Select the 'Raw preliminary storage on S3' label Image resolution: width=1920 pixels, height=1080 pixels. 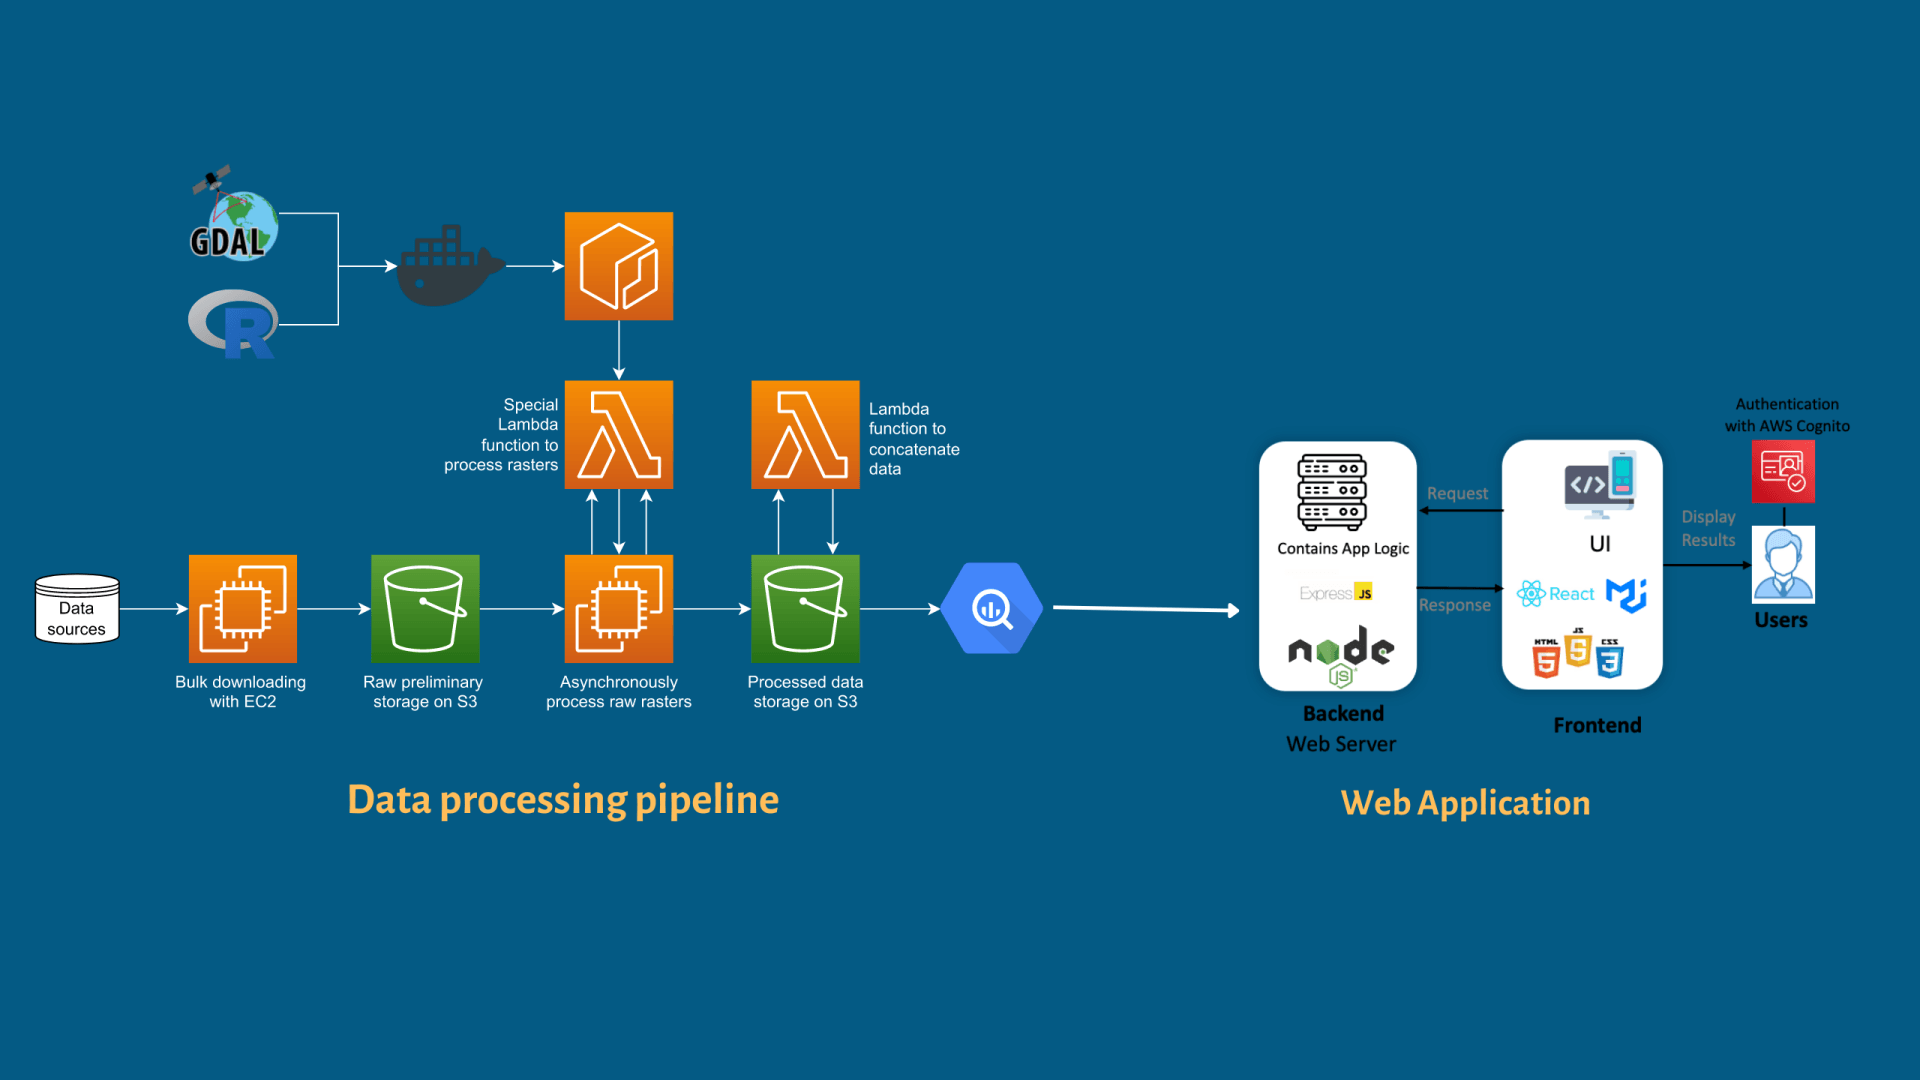click(424, 692)
